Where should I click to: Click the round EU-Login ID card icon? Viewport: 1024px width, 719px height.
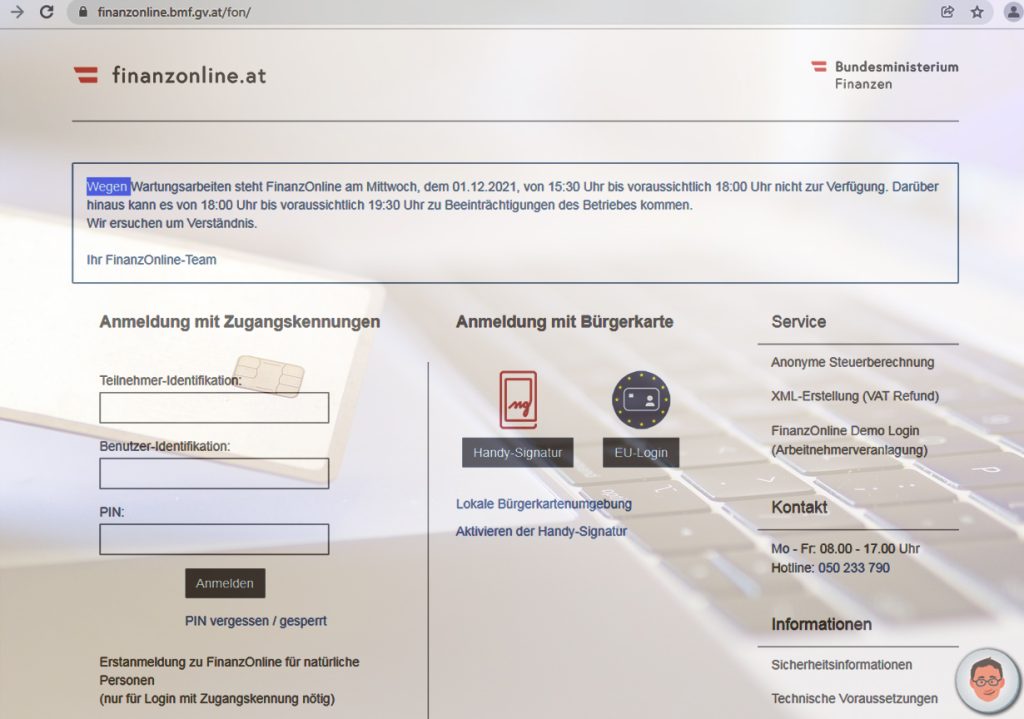(641, 400)
